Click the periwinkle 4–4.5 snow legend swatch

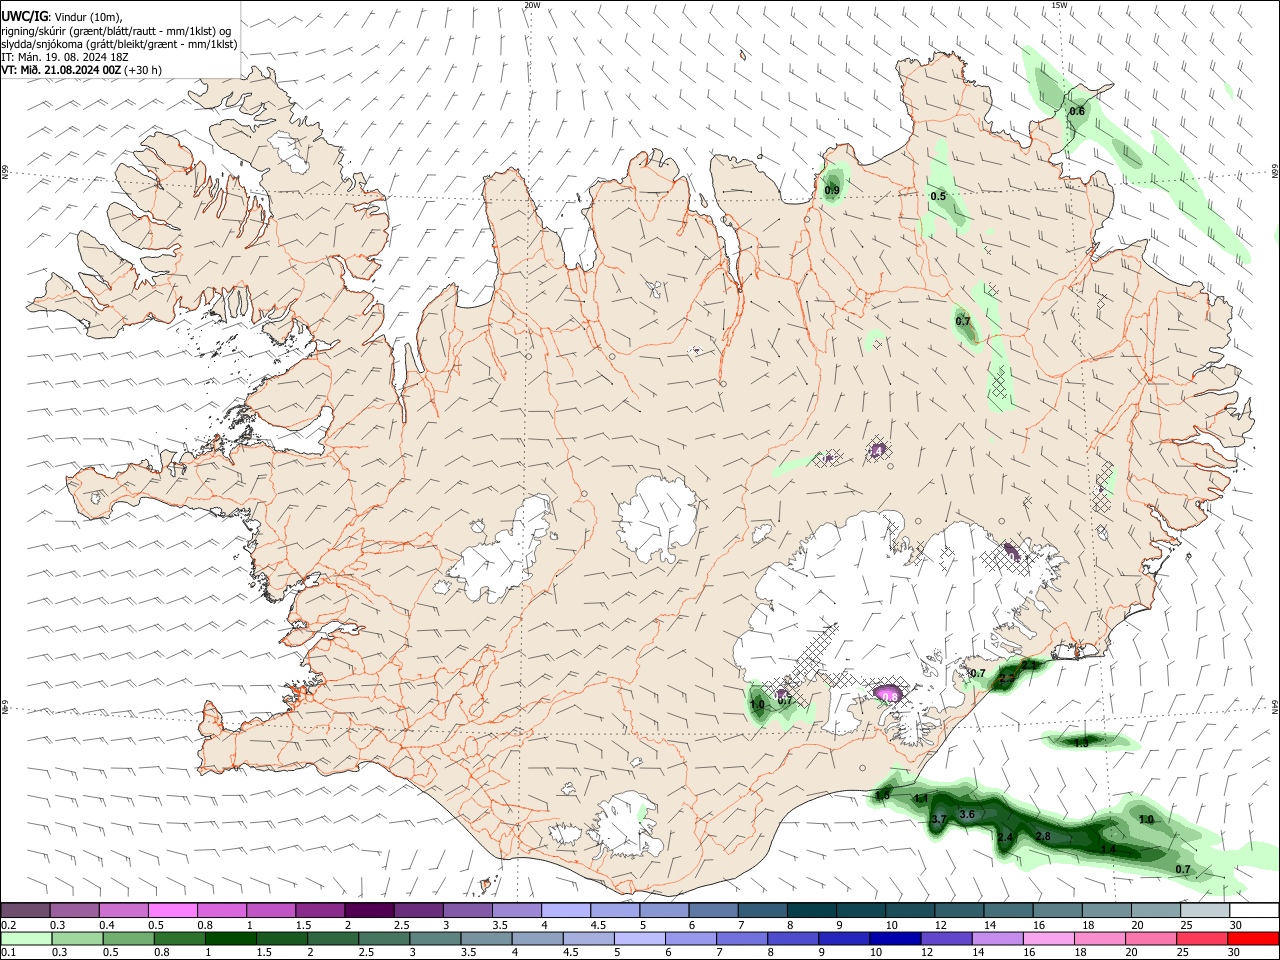point(566,910)
